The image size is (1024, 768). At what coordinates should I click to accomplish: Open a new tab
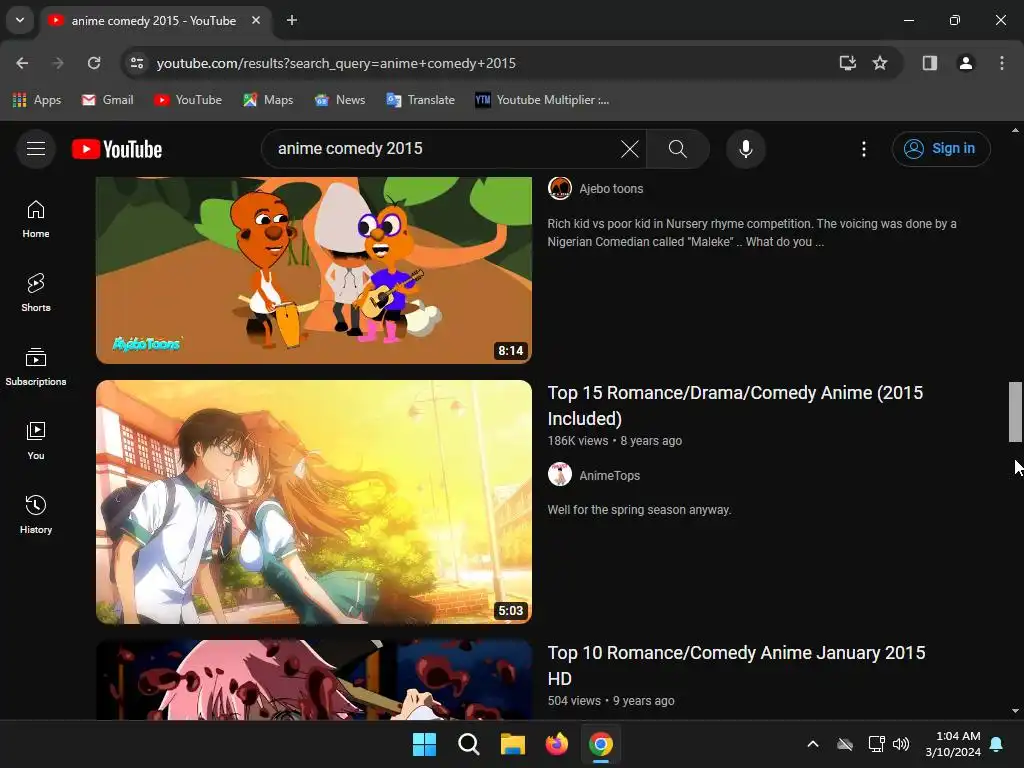coord(292,20)
